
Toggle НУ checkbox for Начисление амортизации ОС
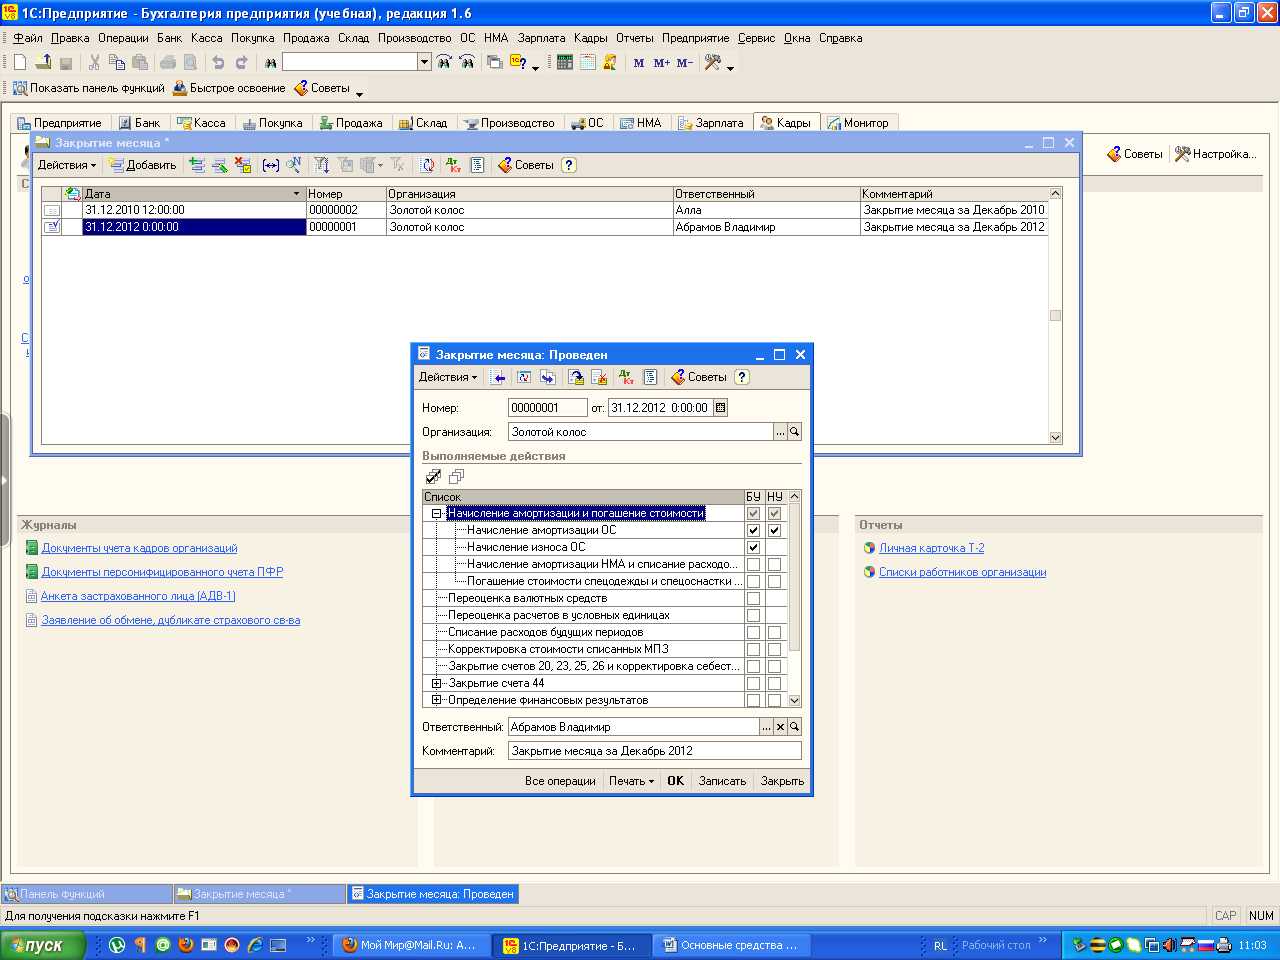774,530
